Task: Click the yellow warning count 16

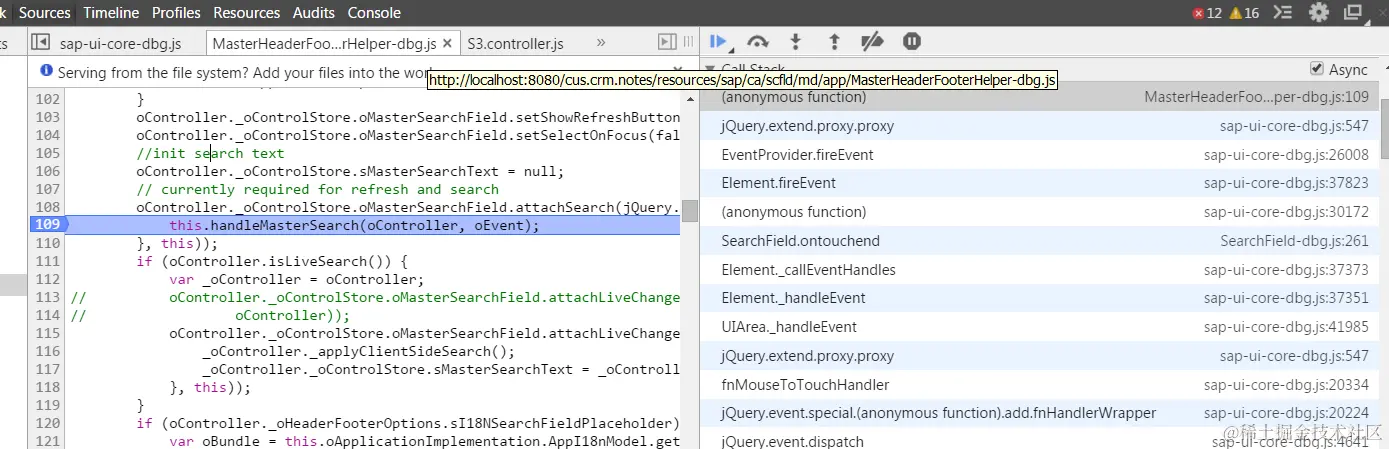Action: (x=1244, y=13)
